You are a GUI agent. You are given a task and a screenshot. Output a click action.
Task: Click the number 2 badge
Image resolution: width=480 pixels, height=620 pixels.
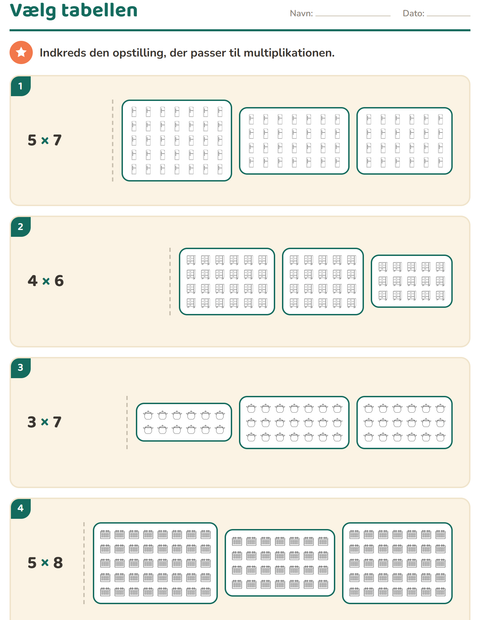(x=21, y=227)
